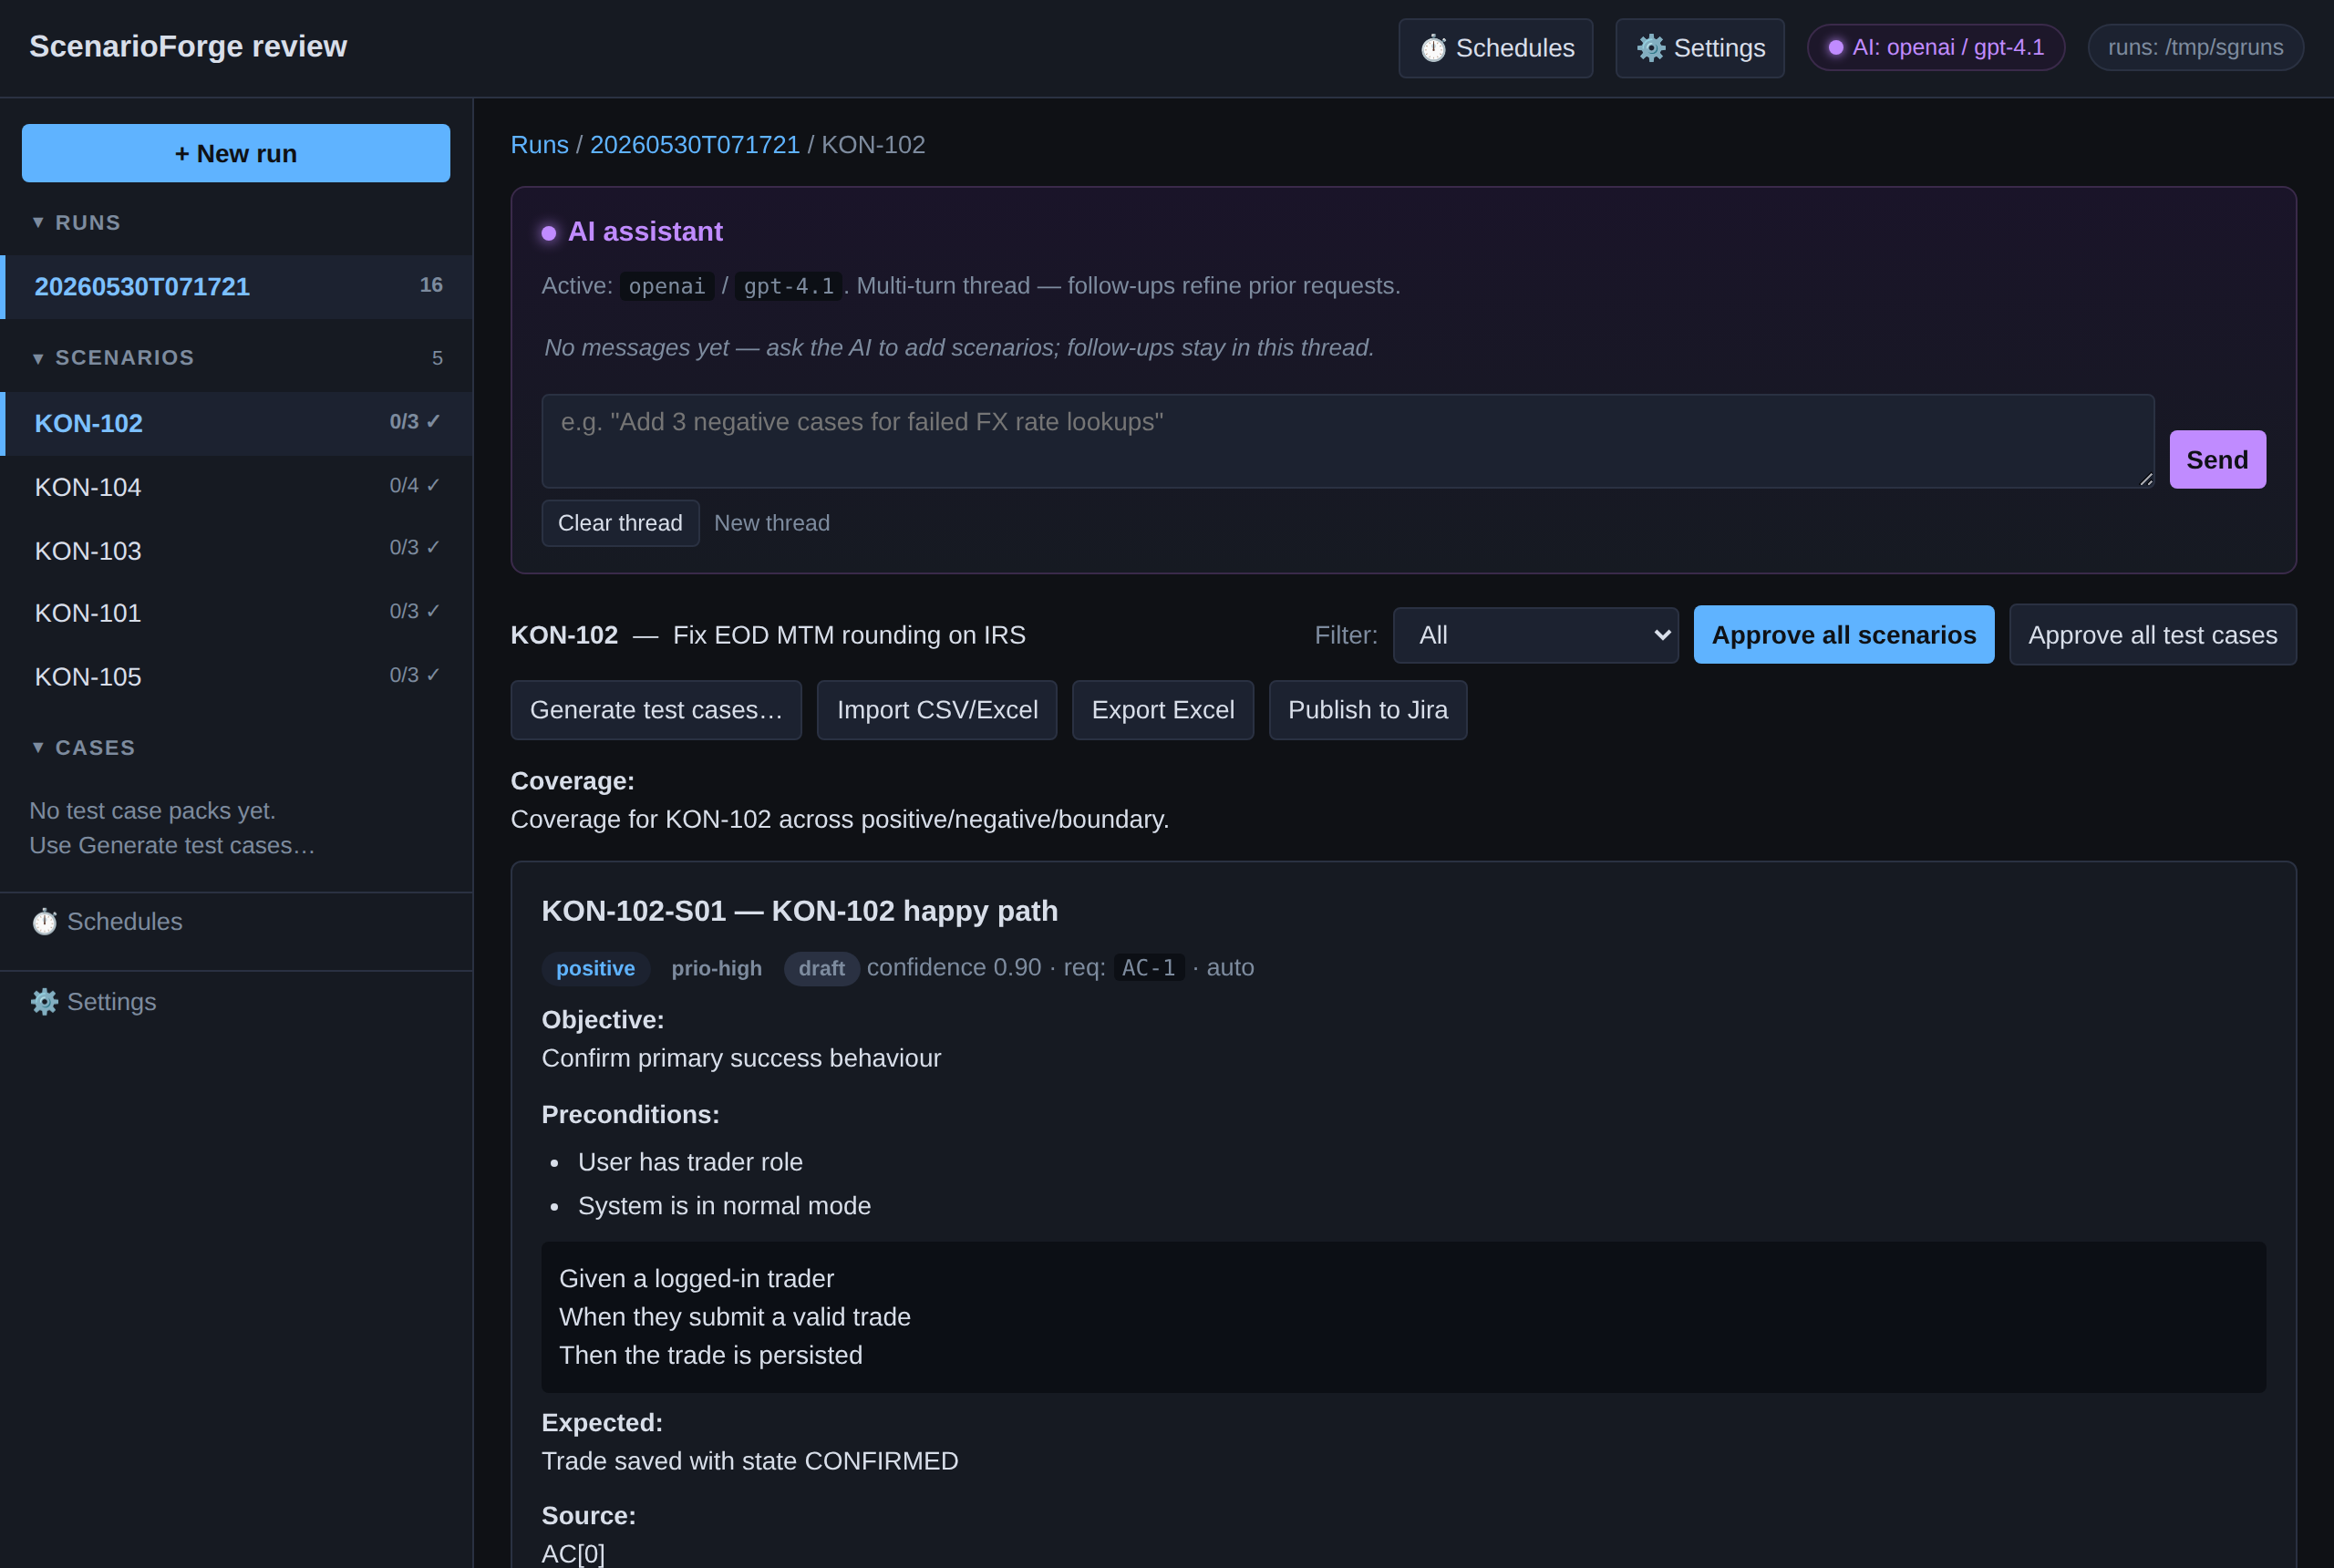
Task: Click the checkmark next to KON-102 count
Action: point(433,421)
